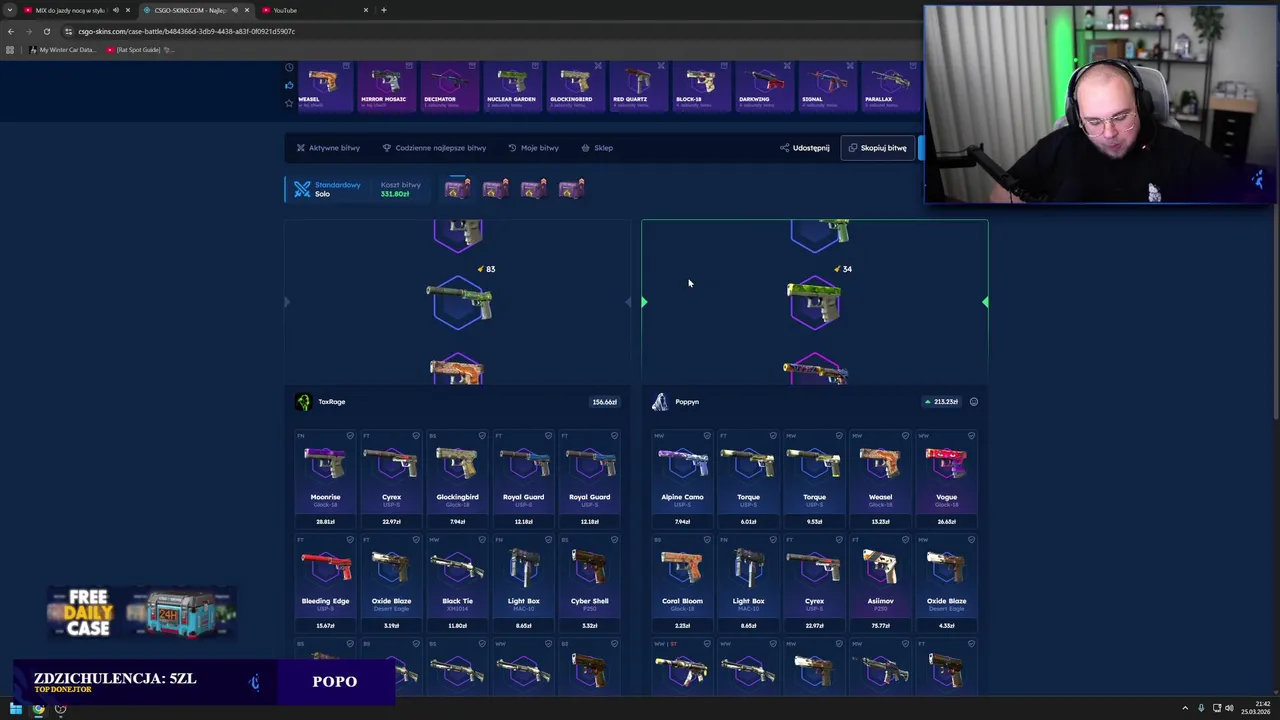Image resolution: width=1280 pixels, height=720 pixels.
Task: Click the clock recent-drops icon in live feed
Action: [x=289, y=68]
